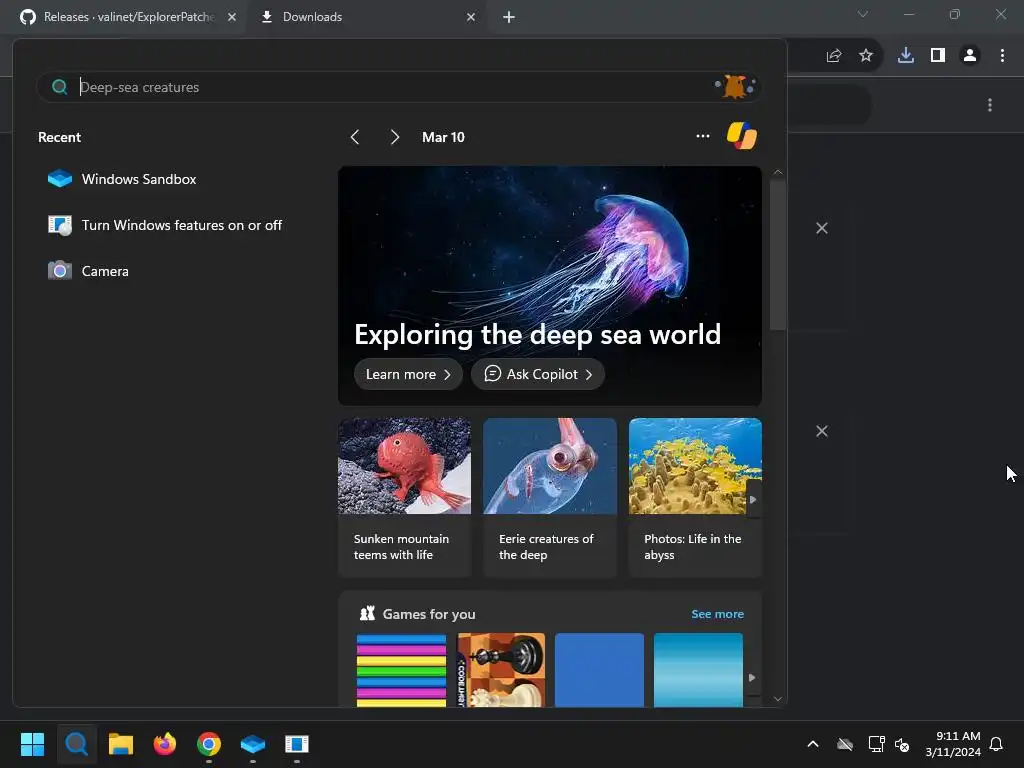Go to next day with right chevron
Screen dimensions: 1024x768
[x=394, y=137]
